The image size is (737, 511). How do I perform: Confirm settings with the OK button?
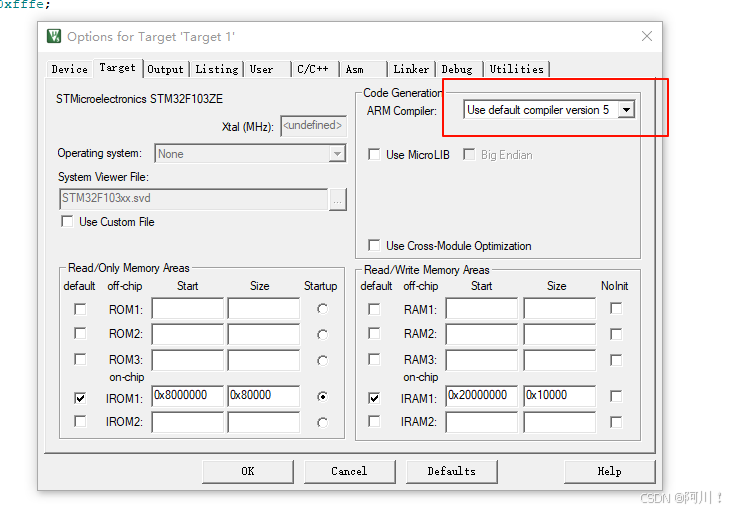(248, 472)
